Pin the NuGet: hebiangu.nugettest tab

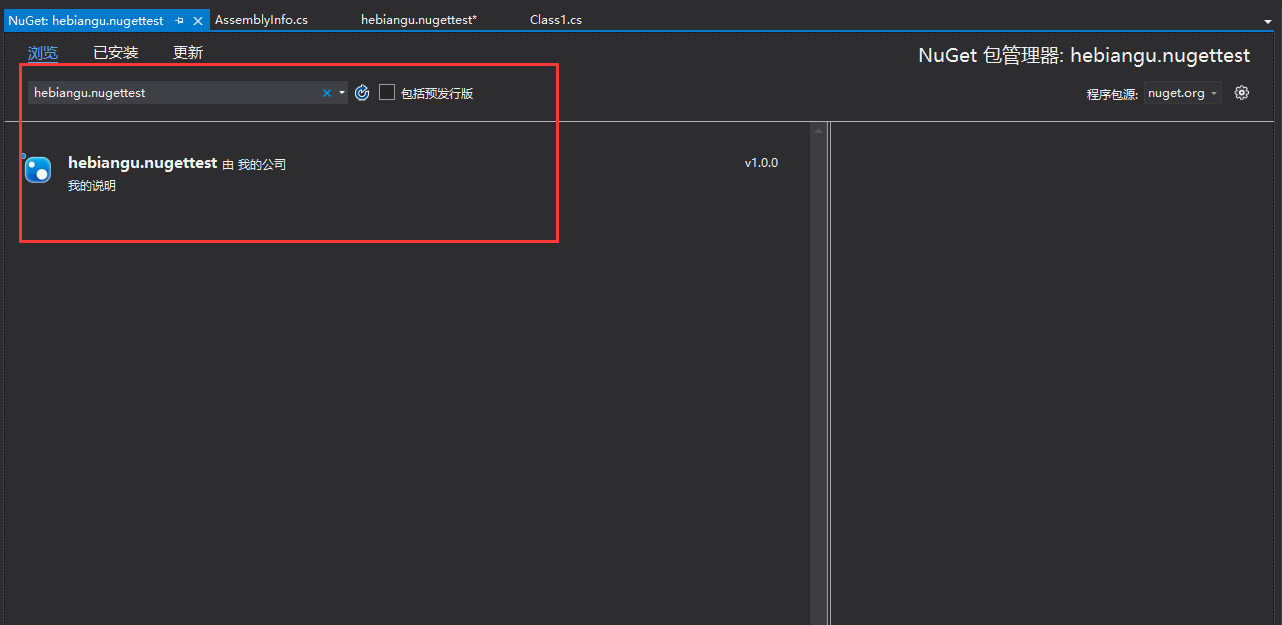tap(179, 21)
